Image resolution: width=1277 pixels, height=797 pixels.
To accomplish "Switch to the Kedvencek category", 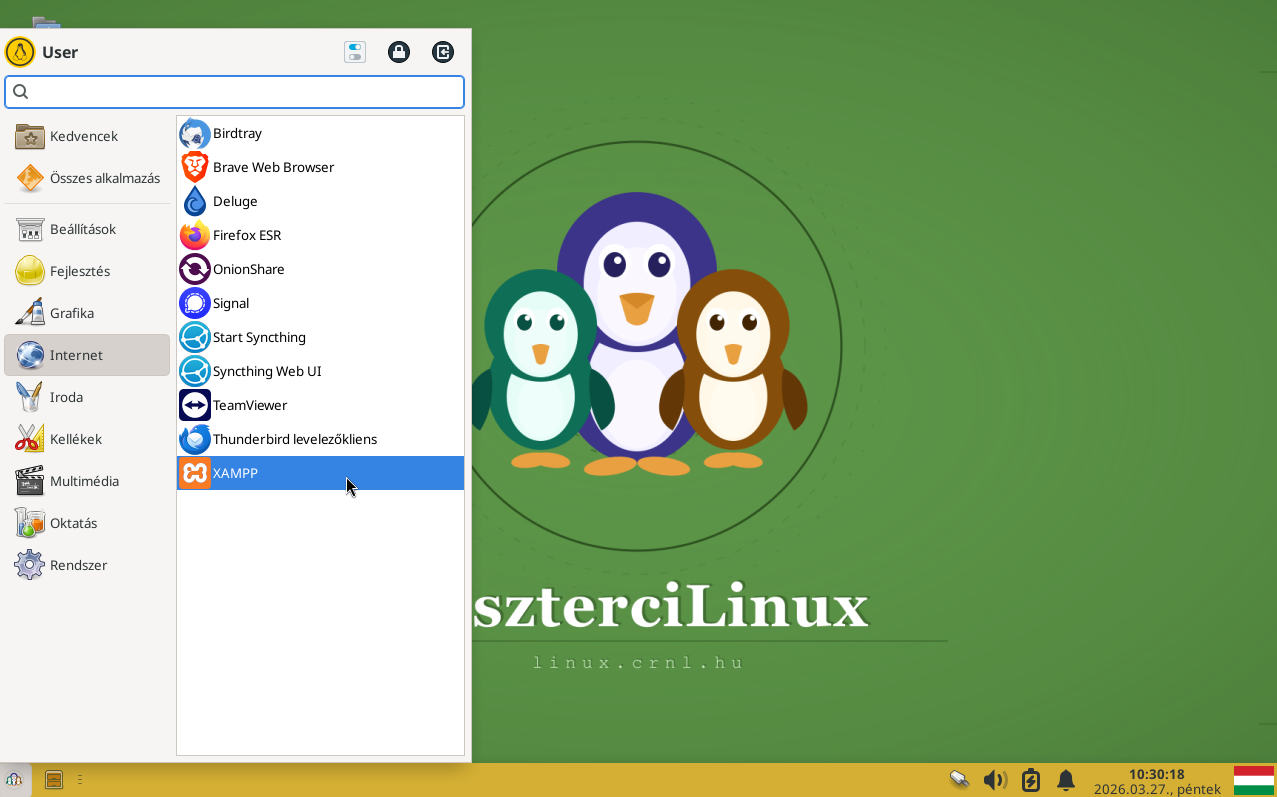I will pos(84,136).
